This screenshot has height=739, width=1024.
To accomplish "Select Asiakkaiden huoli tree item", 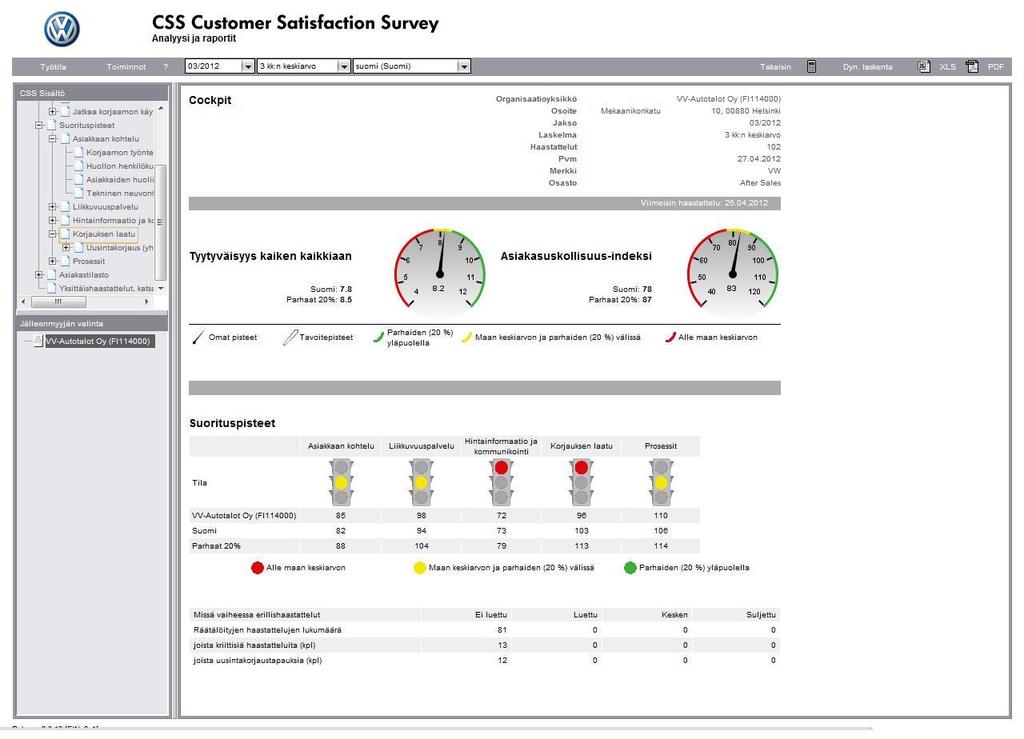I will tap(120, 180).
